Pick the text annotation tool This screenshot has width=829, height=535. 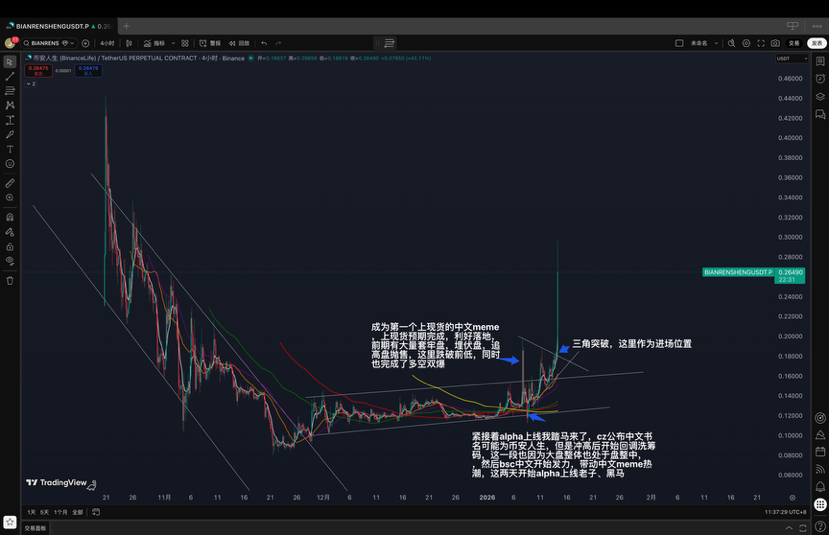(x=10, y=148)
